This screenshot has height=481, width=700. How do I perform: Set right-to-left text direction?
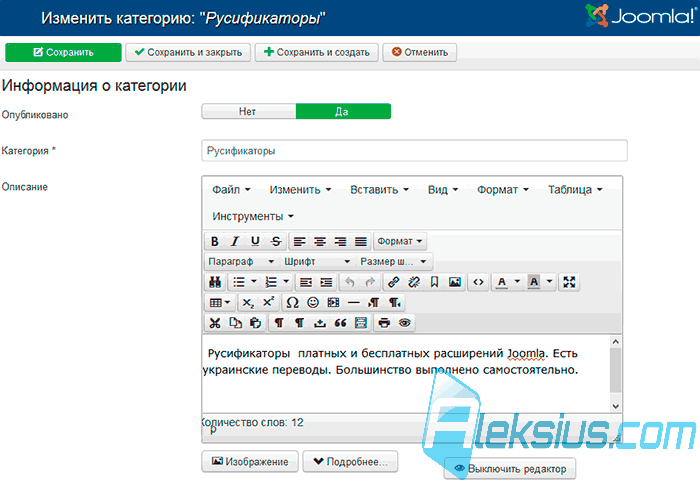(395, 303)
